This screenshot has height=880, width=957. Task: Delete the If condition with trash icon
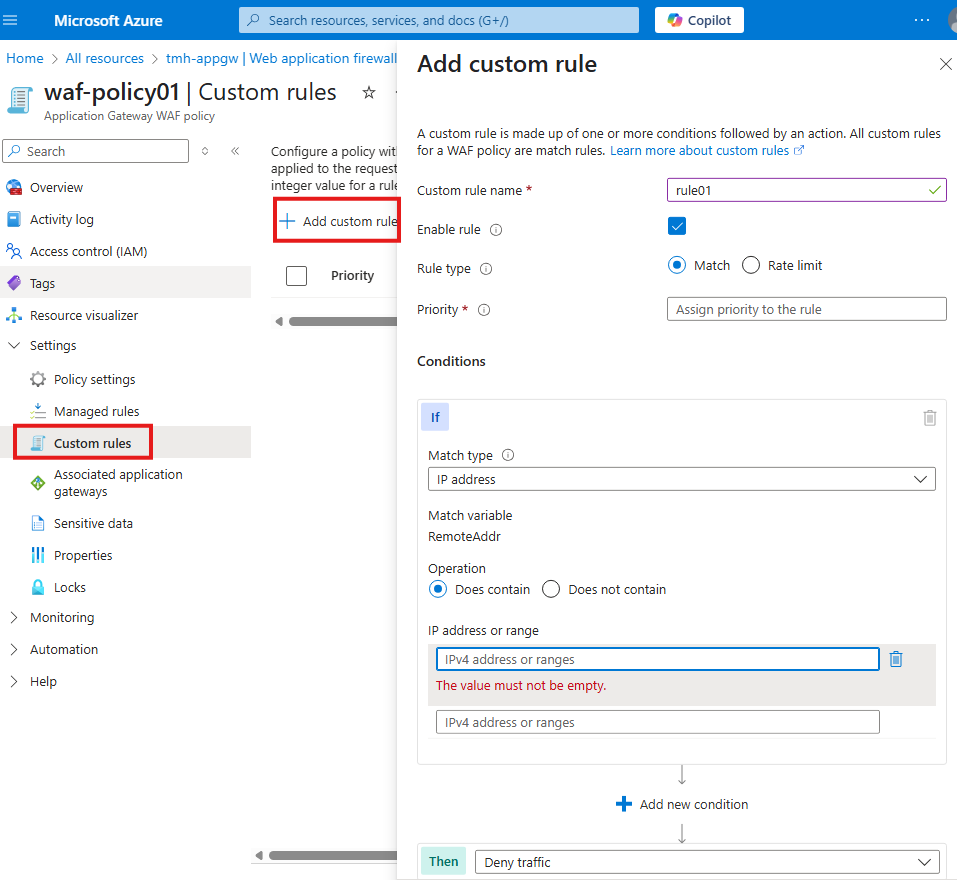(x=930, y=418)
